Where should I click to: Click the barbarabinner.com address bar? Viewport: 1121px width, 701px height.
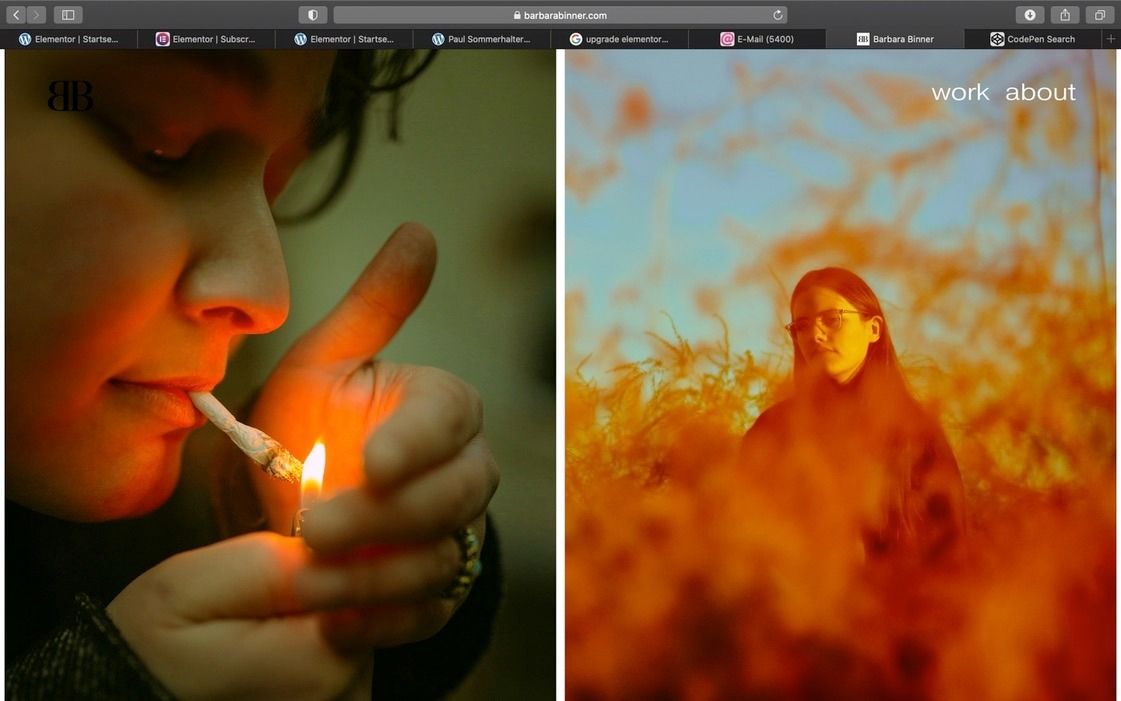coord(560,15)
